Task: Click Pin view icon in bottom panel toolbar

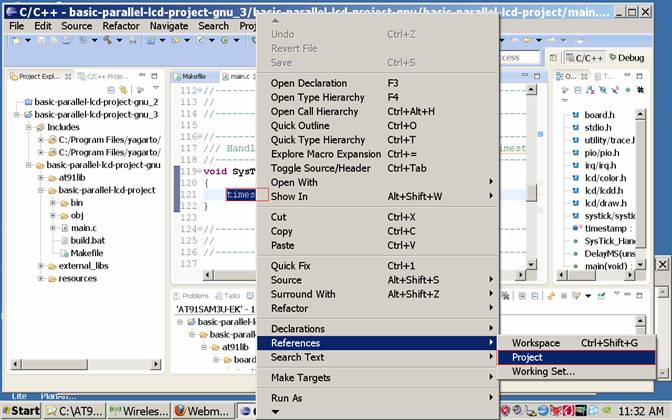Action: [601, 296]
